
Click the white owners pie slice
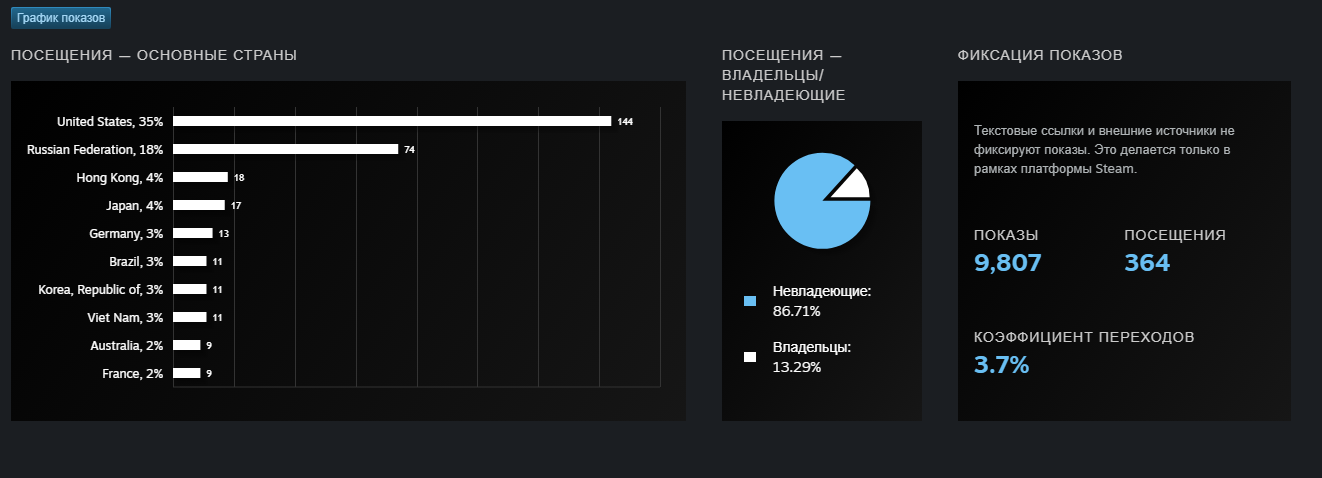pyautogui.click(x=853, y=183)
